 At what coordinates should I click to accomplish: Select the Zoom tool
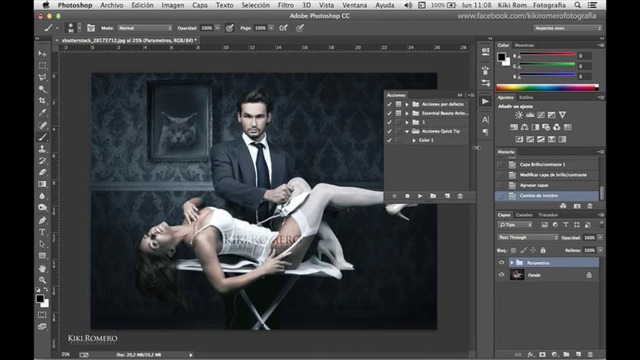[42, 280]
